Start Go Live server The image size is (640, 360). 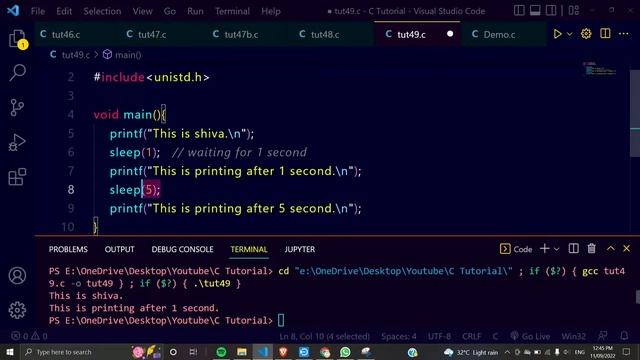pos(530,336)
